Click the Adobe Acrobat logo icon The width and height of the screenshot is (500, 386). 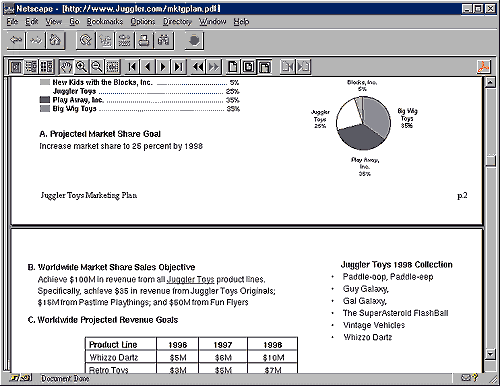[483, 67]
